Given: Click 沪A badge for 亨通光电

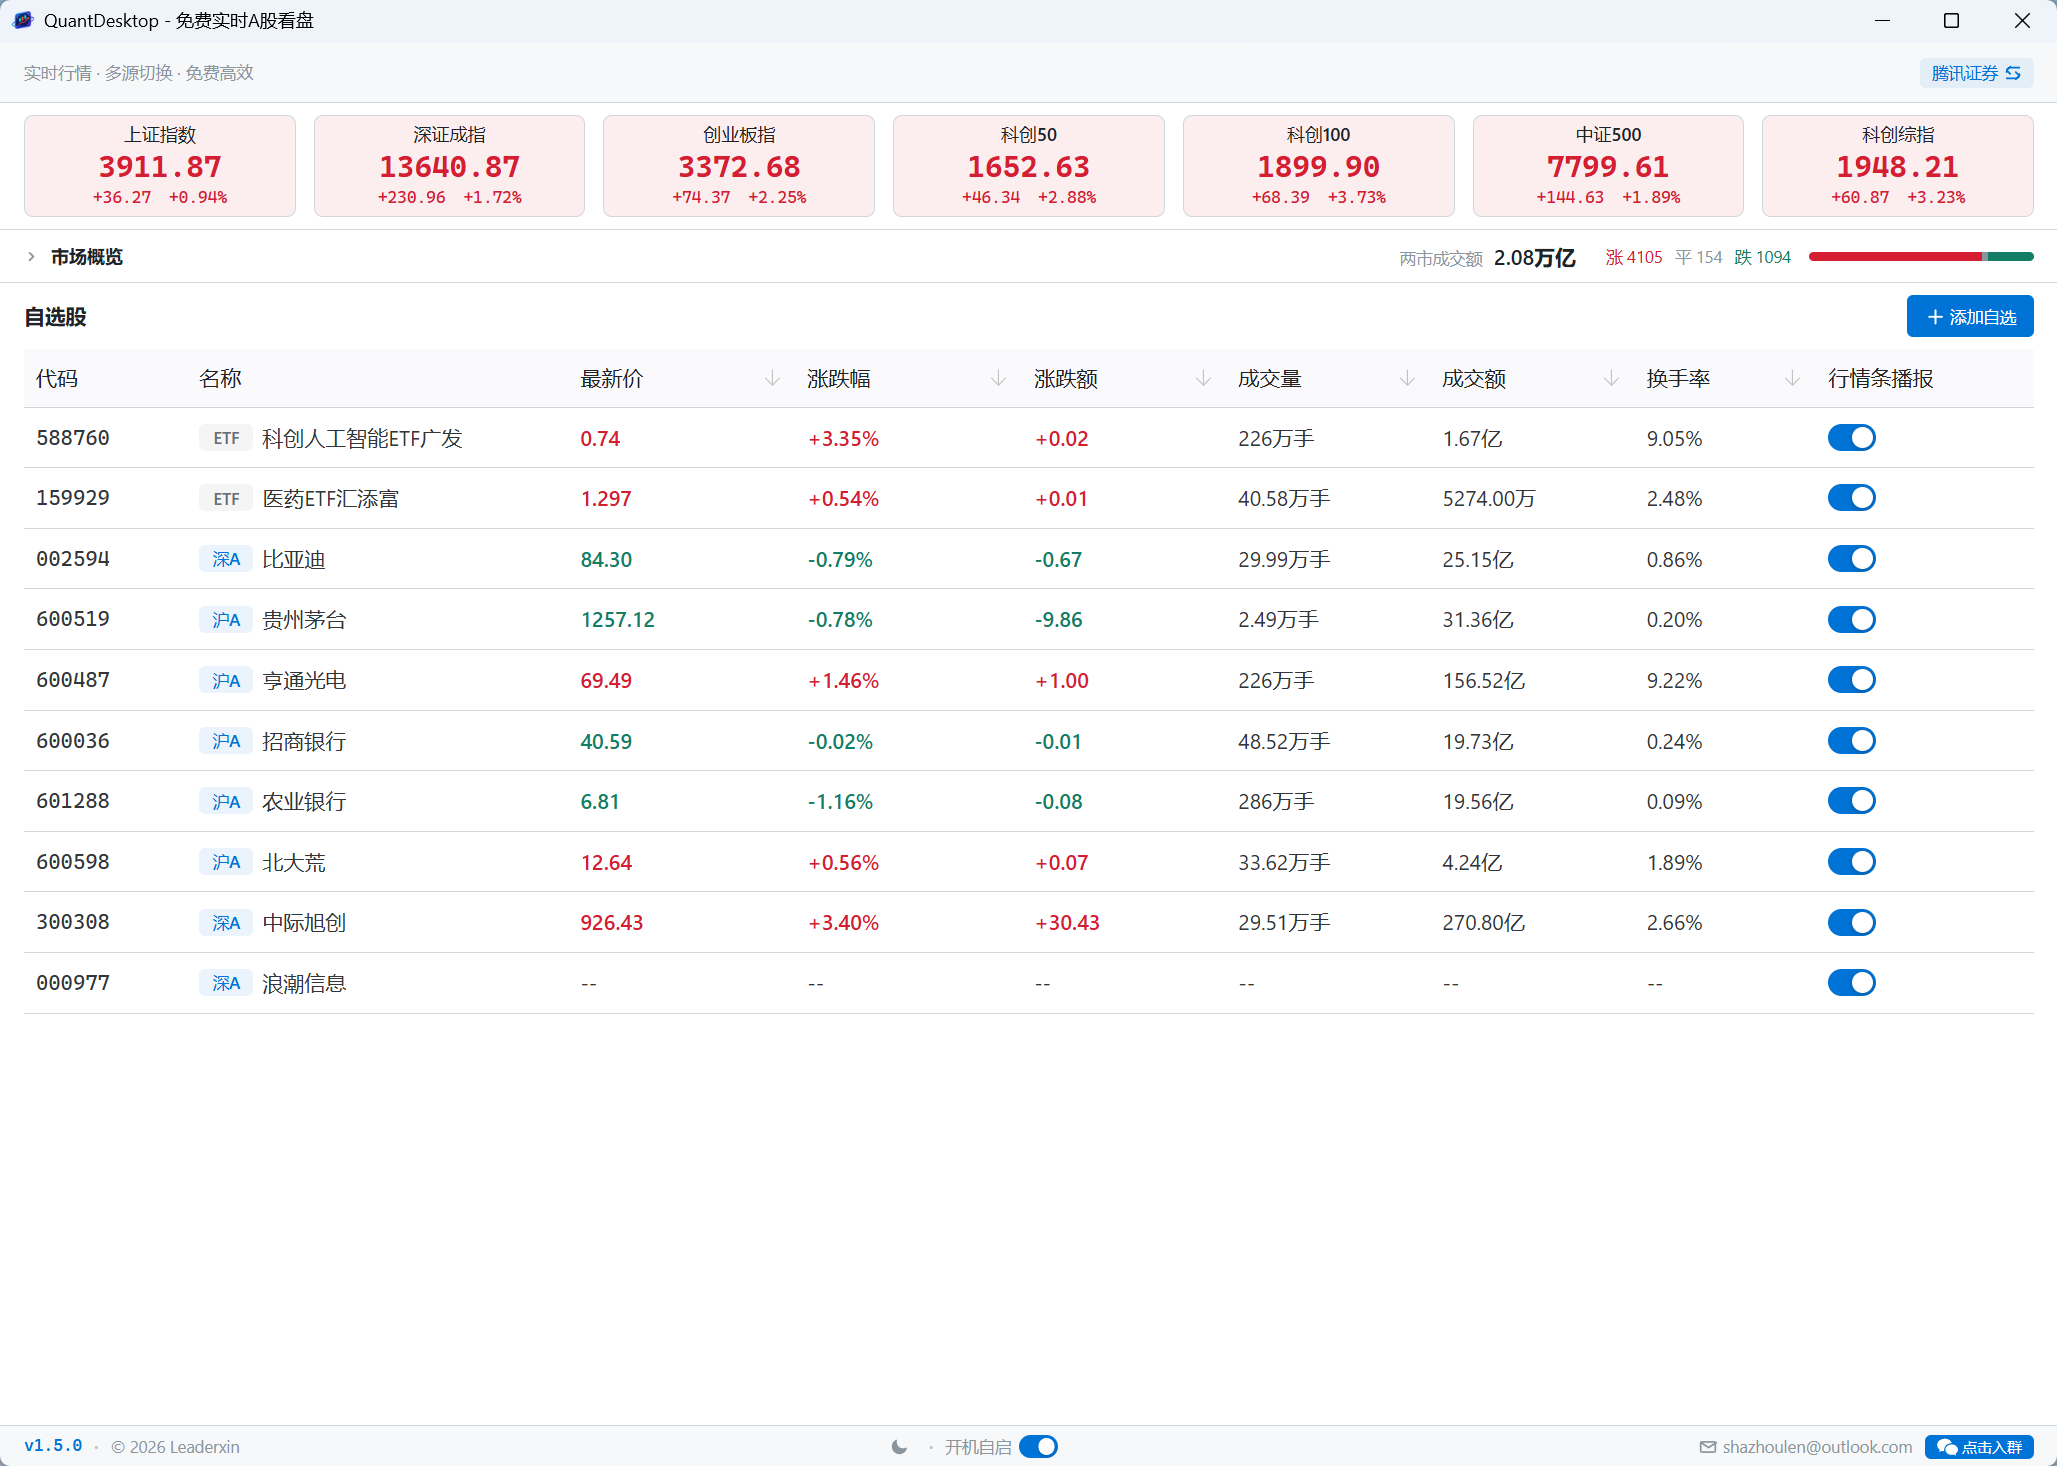Looking at the screenshot, I should [226, 681].
